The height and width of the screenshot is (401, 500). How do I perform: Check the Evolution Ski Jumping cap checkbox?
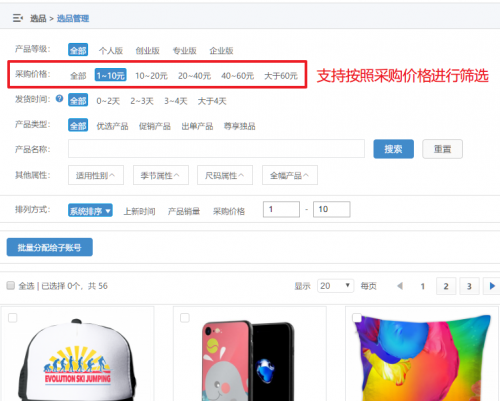13,318
